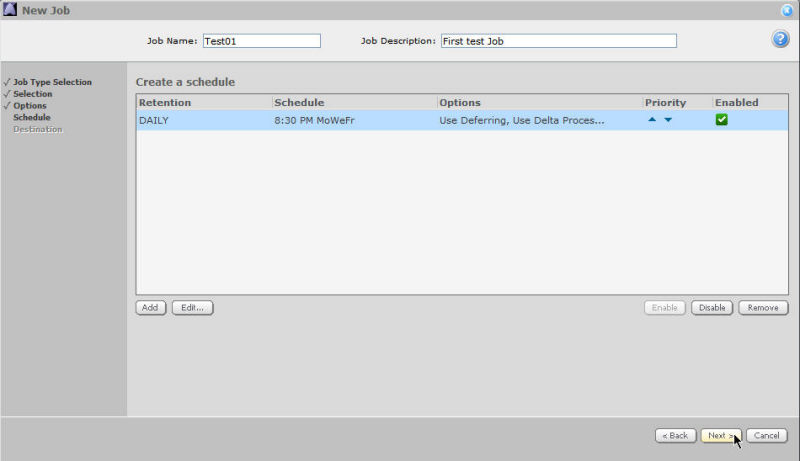The height and width of the screenshot is (461, 800).
Task: Click Next to proceed to Destination
Action: [720, 436]
